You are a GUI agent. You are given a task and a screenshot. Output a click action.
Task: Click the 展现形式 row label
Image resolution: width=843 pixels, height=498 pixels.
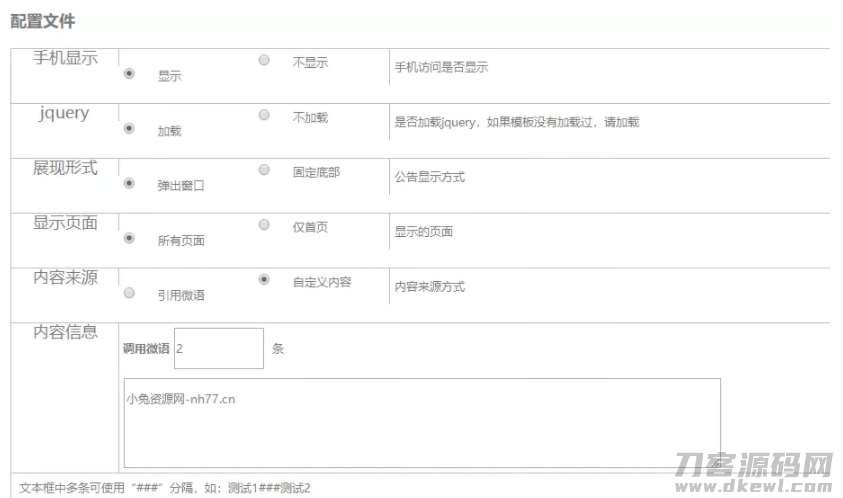[x=65, y=168]
